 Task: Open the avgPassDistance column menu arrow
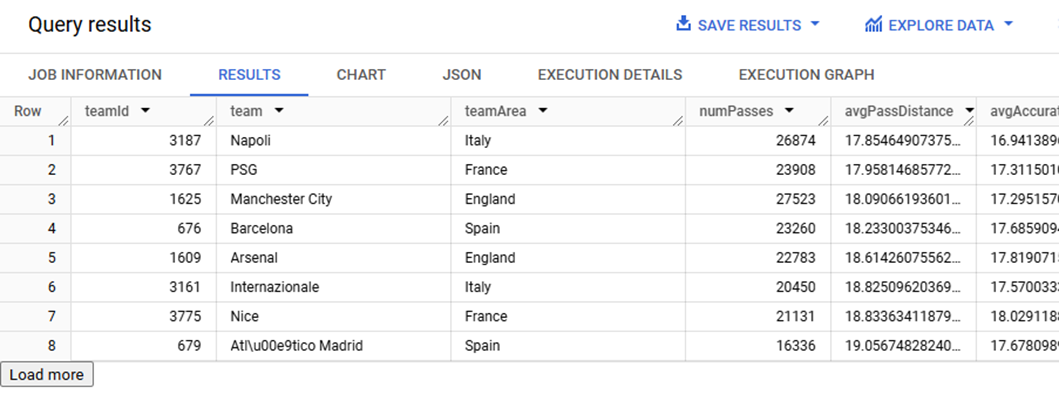(x=970, y=112)
